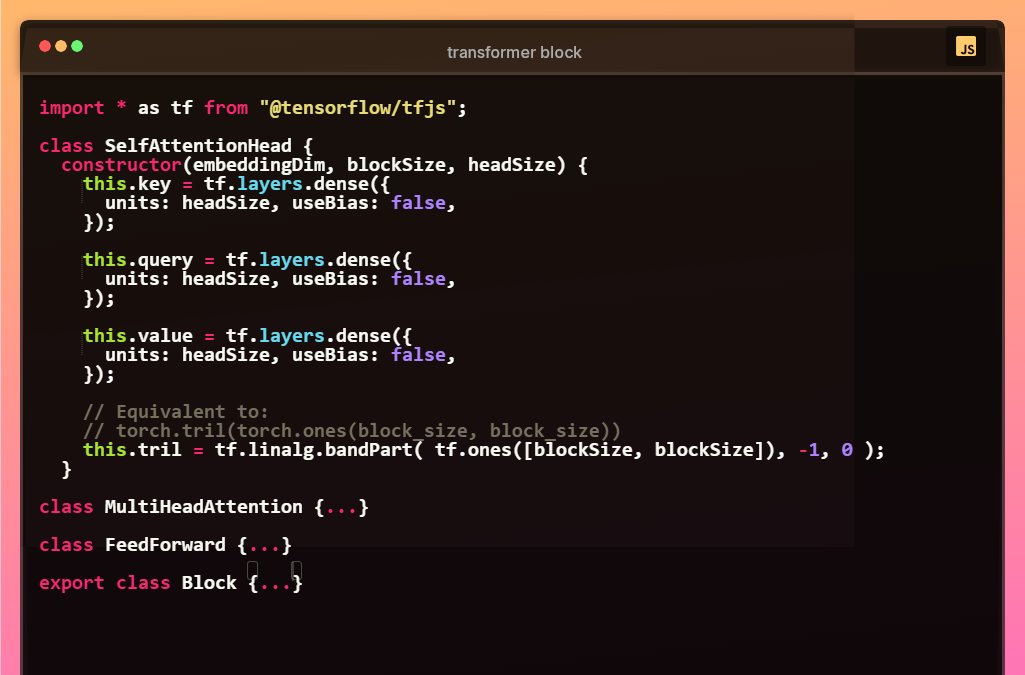The width and height of the screenshot is (1025, 675).
Task: Click the import keyword
Action: [72, 107]
